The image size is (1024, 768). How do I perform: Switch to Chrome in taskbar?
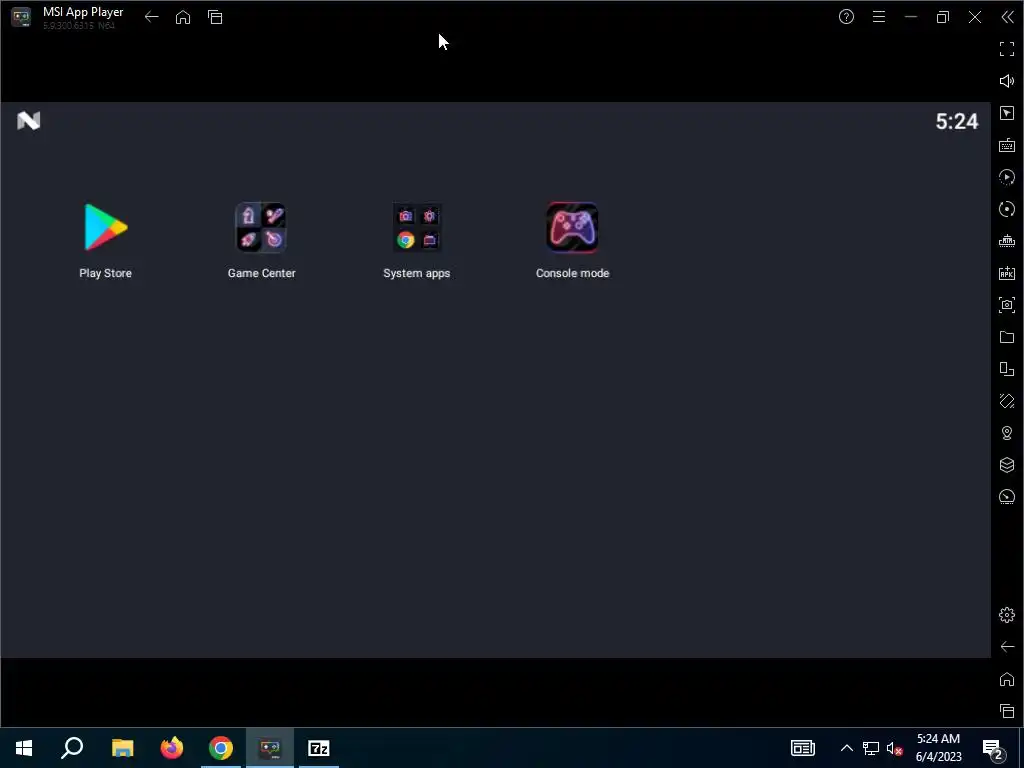coord(221,748)
